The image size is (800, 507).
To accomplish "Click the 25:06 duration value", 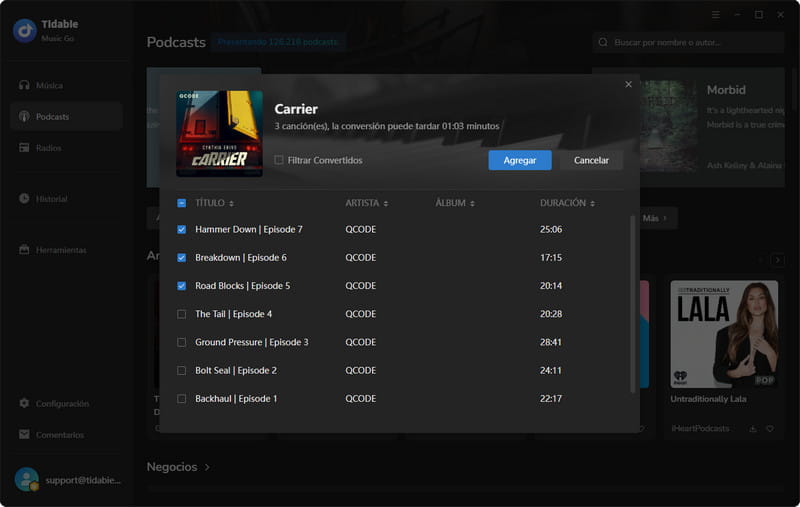I will (551, 230).
